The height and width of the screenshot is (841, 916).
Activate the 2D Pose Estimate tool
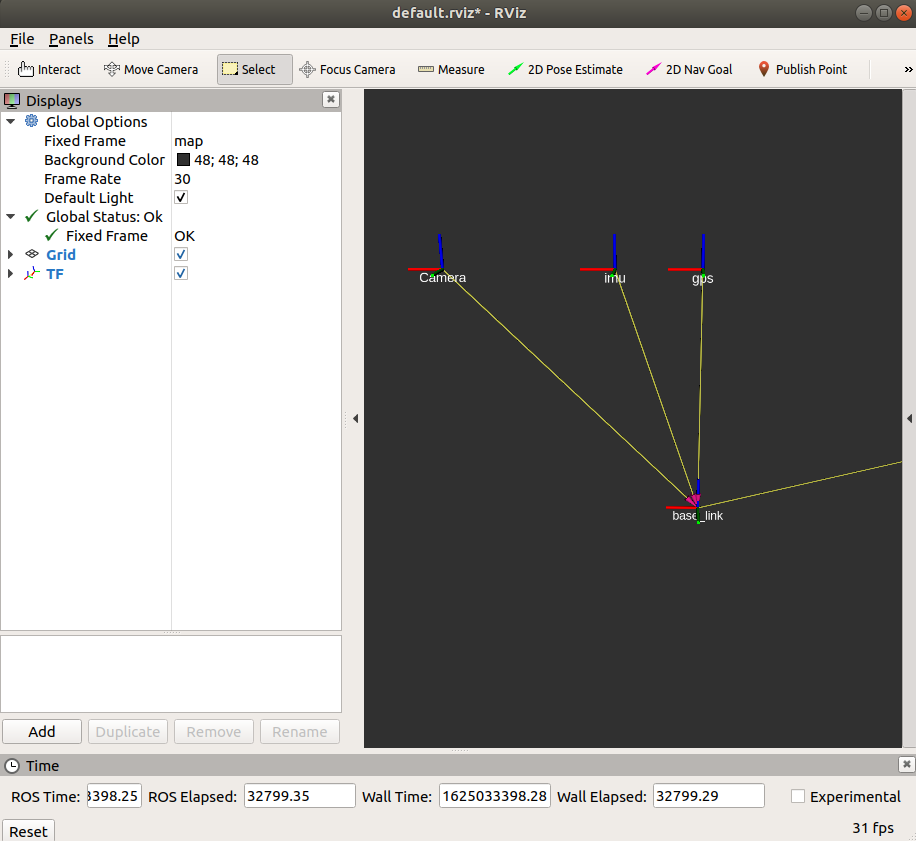tap(565, 69)
